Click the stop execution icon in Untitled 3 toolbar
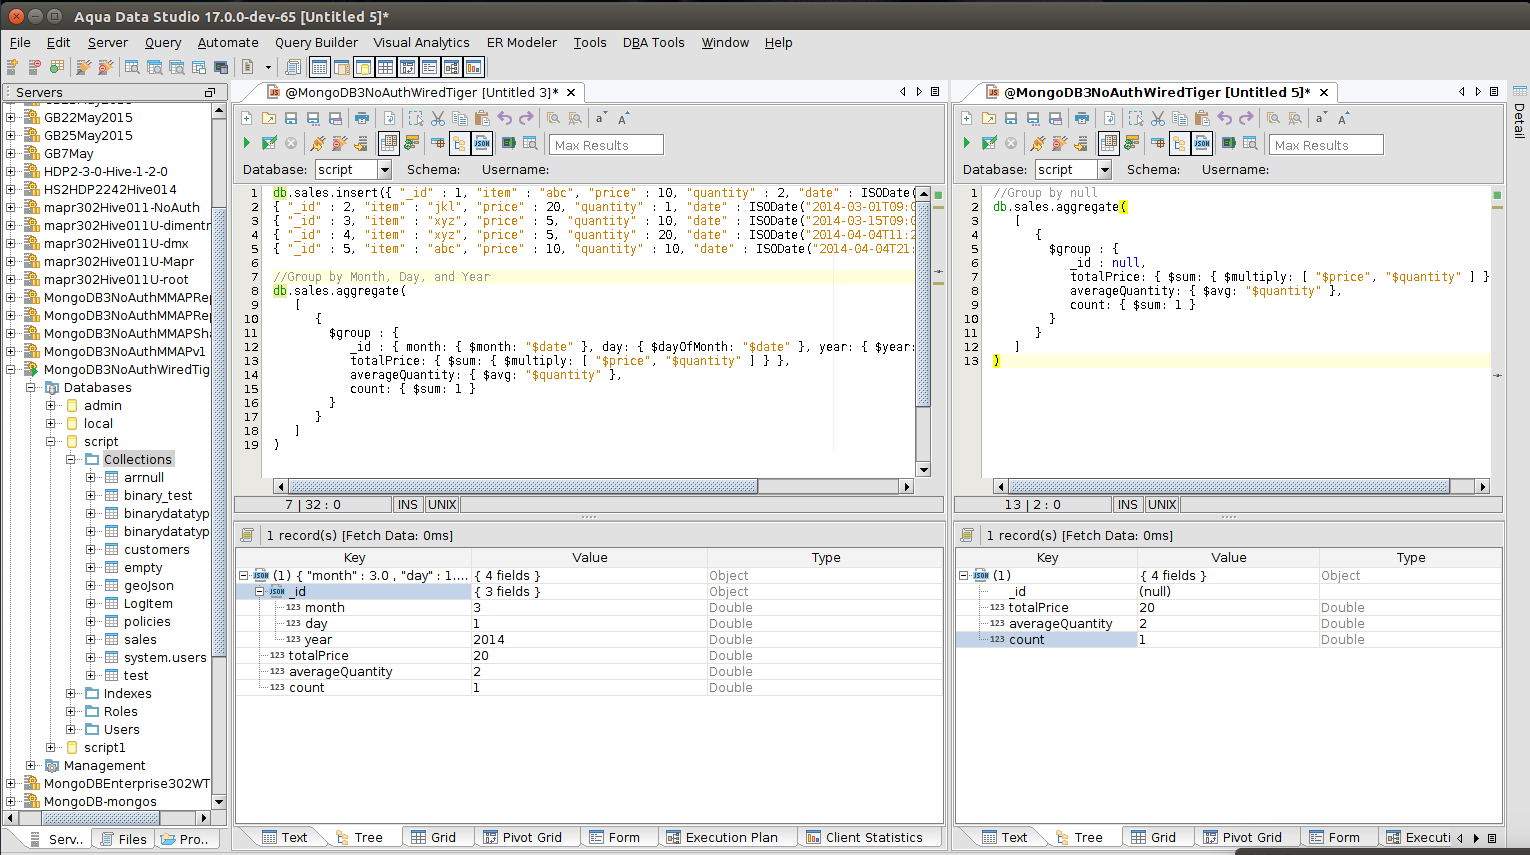Screen dimensions: 1530x855 click(x=291, y=143)
